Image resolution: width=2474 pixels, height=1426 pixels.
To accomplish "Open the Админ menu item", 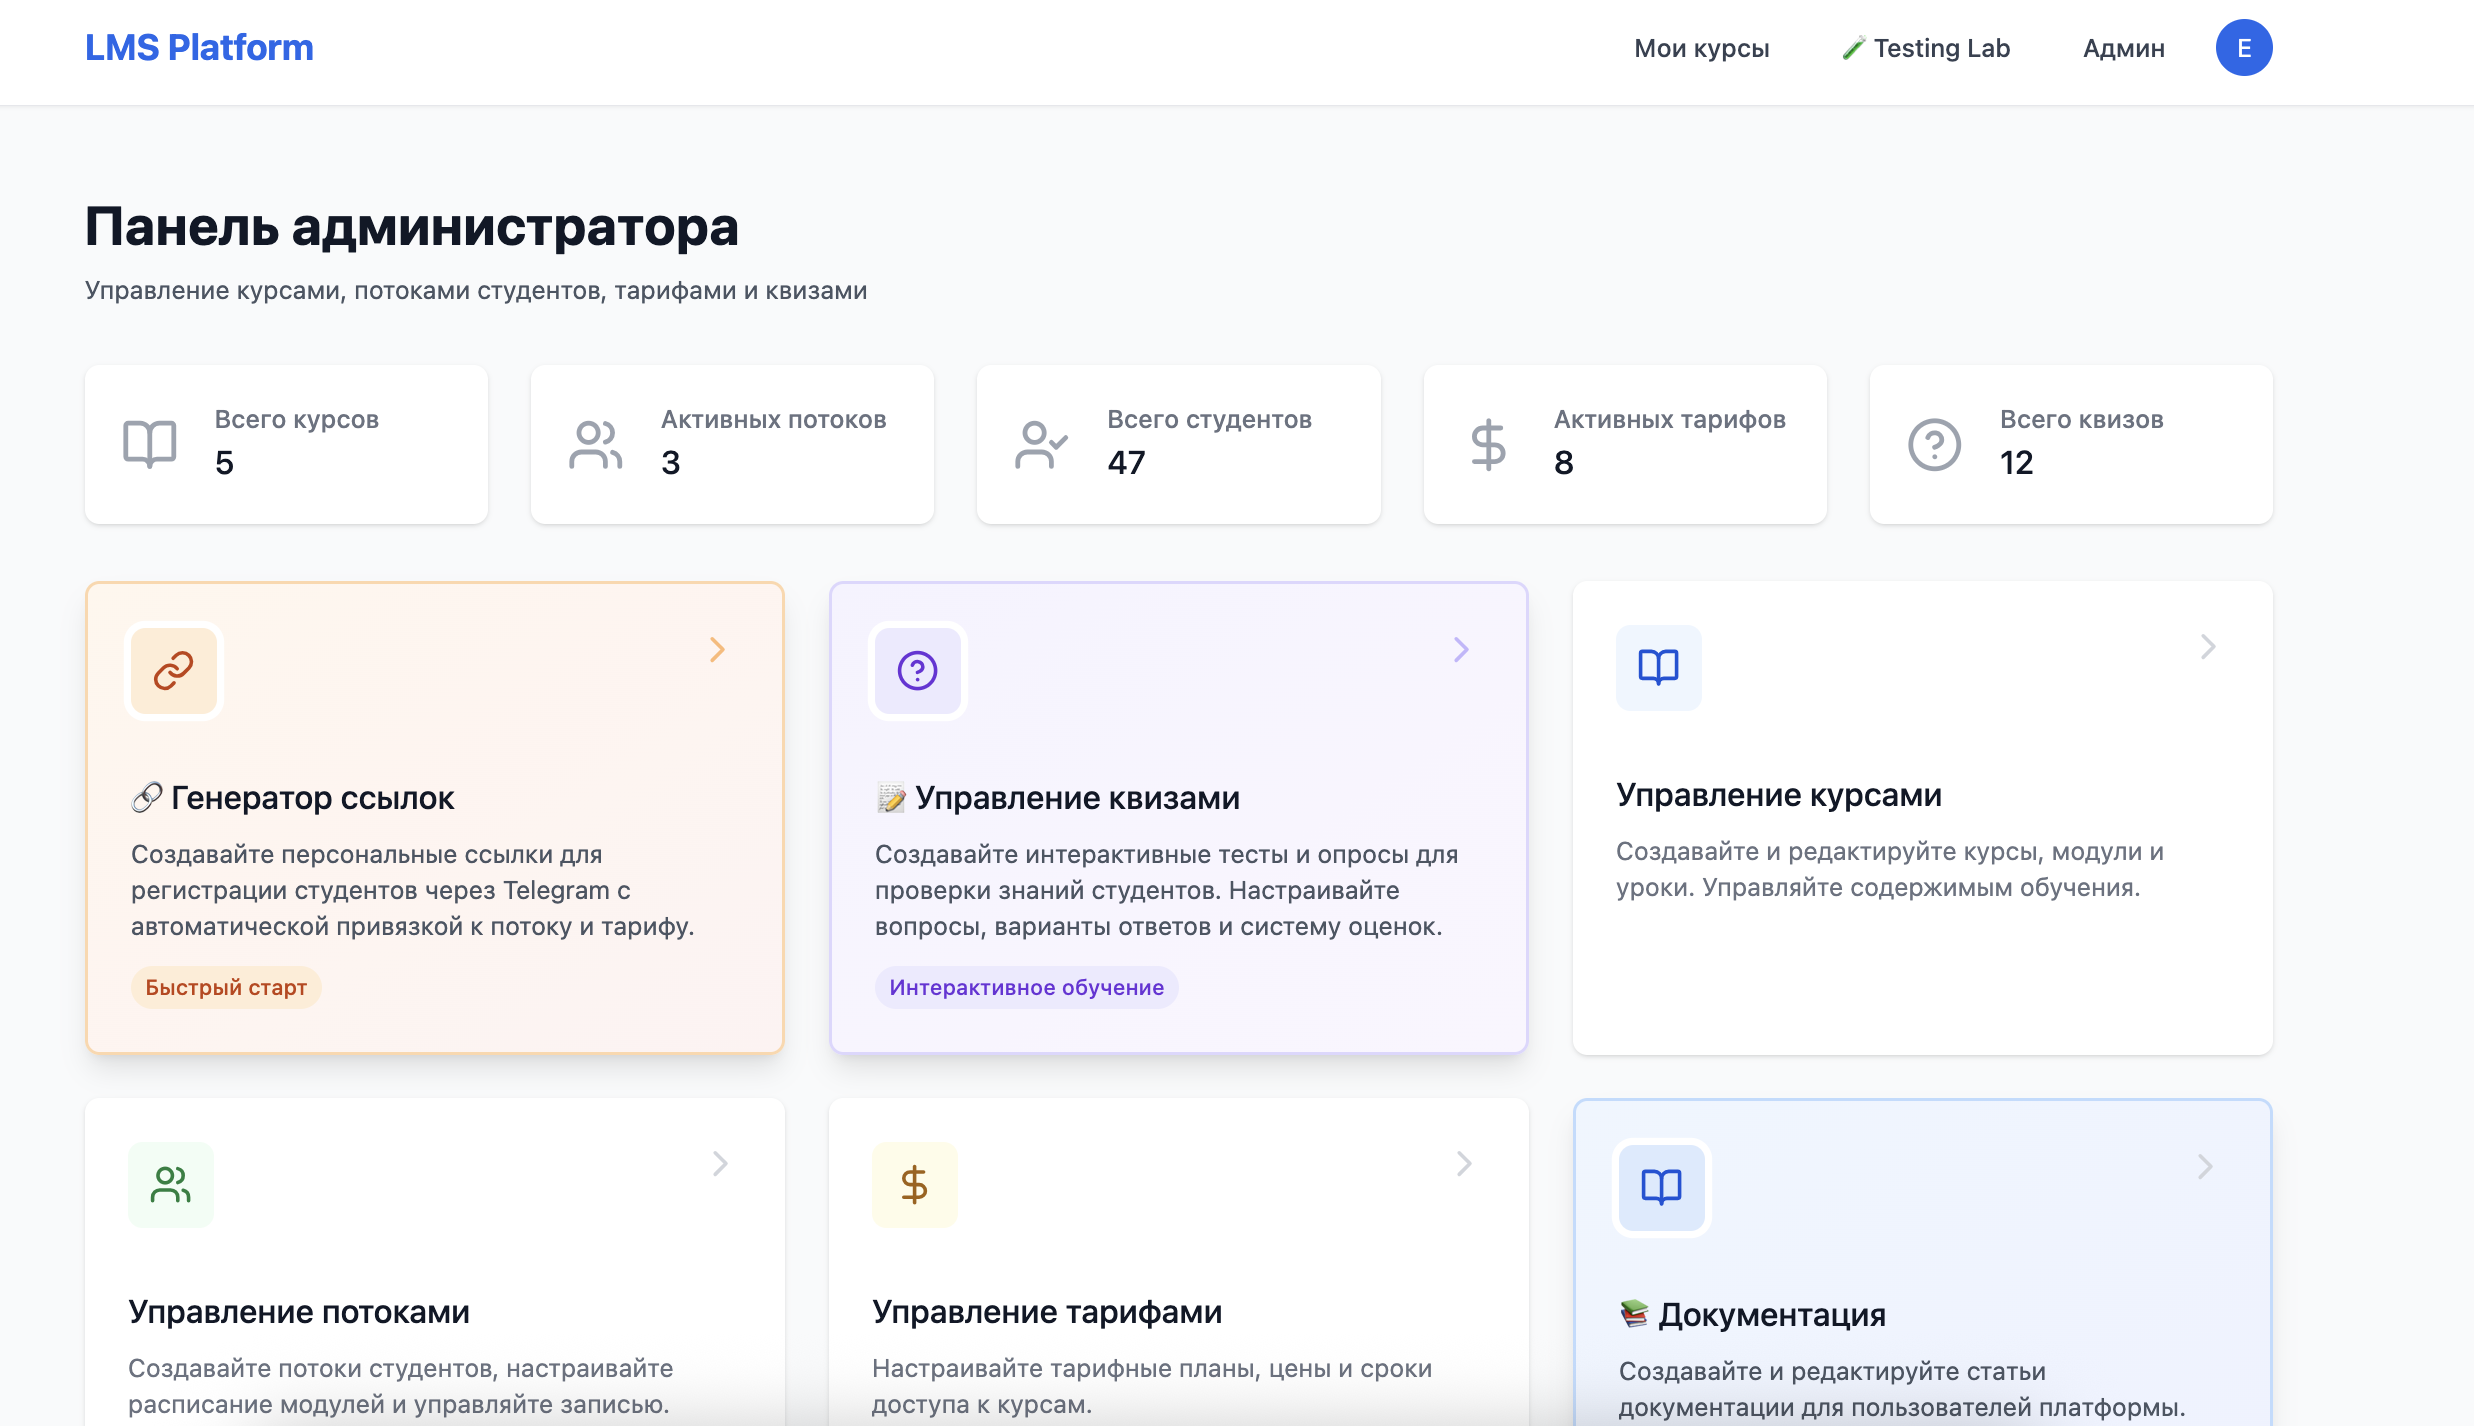I will (x=2123, y=47).
